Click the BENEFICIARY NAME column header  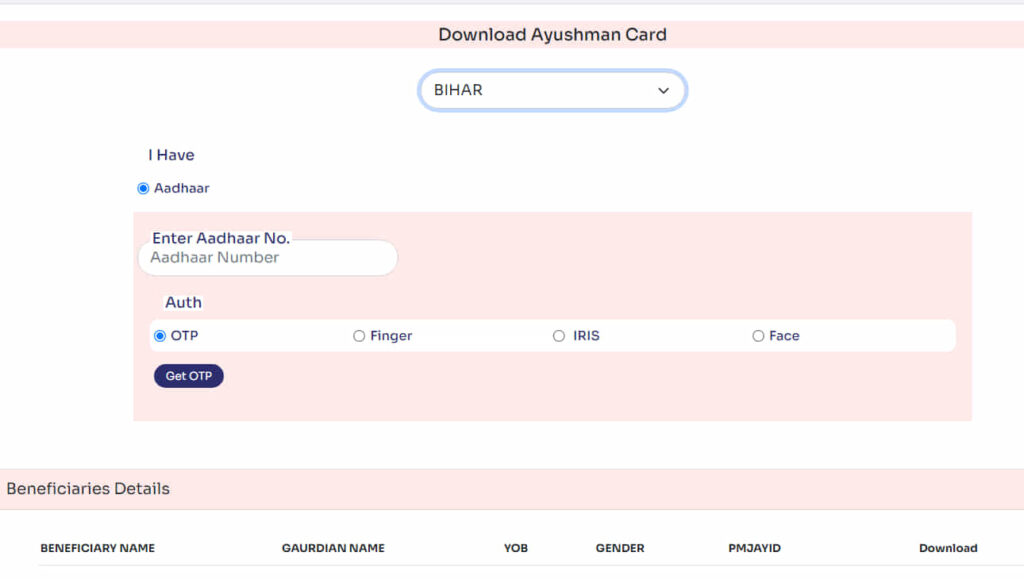click(97, 548)
